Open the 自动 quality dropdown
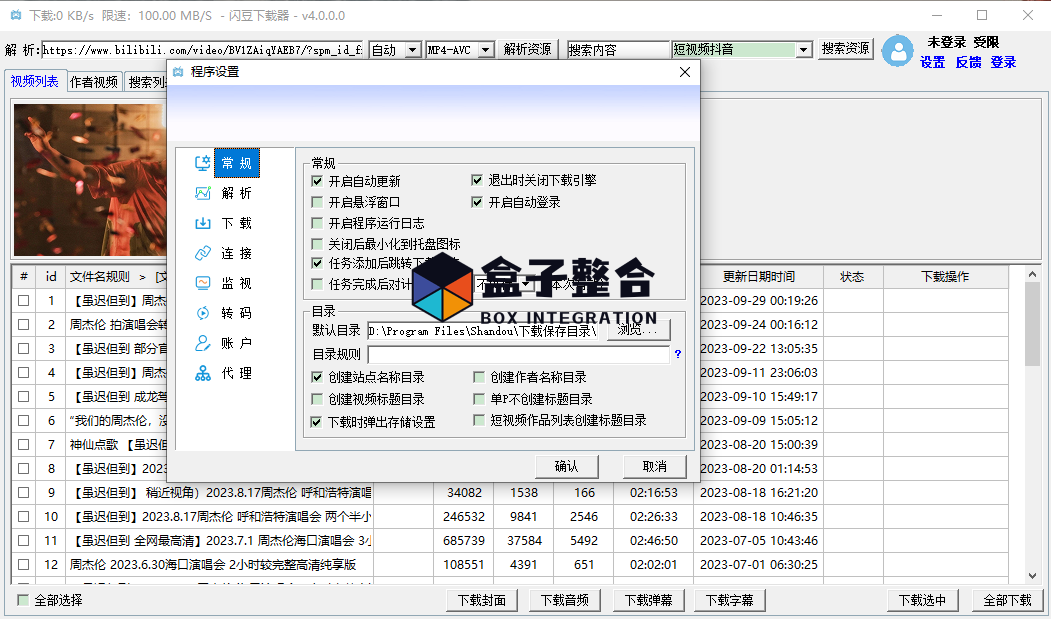Image resolution: width=1051 pixels, height=619 pixels. 414,50
